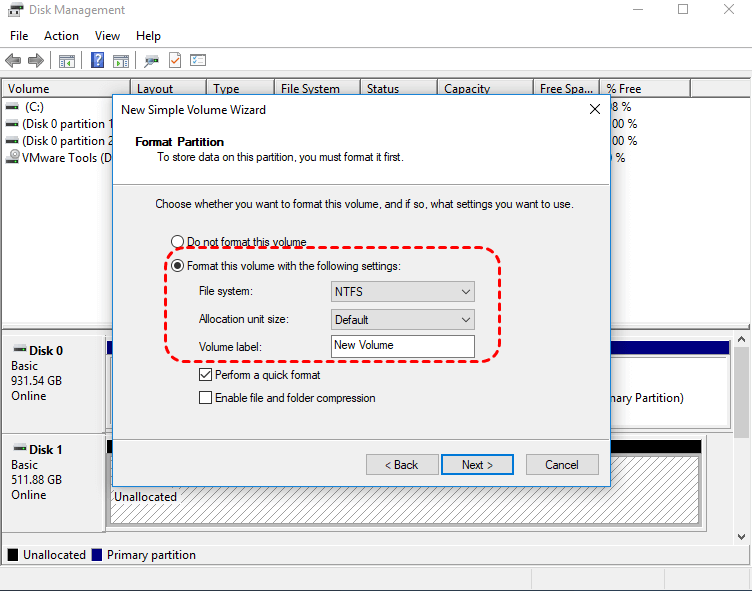752x591 pixels.
Task: Click the drive connection toolbar icon
Action: coord(152,61)
